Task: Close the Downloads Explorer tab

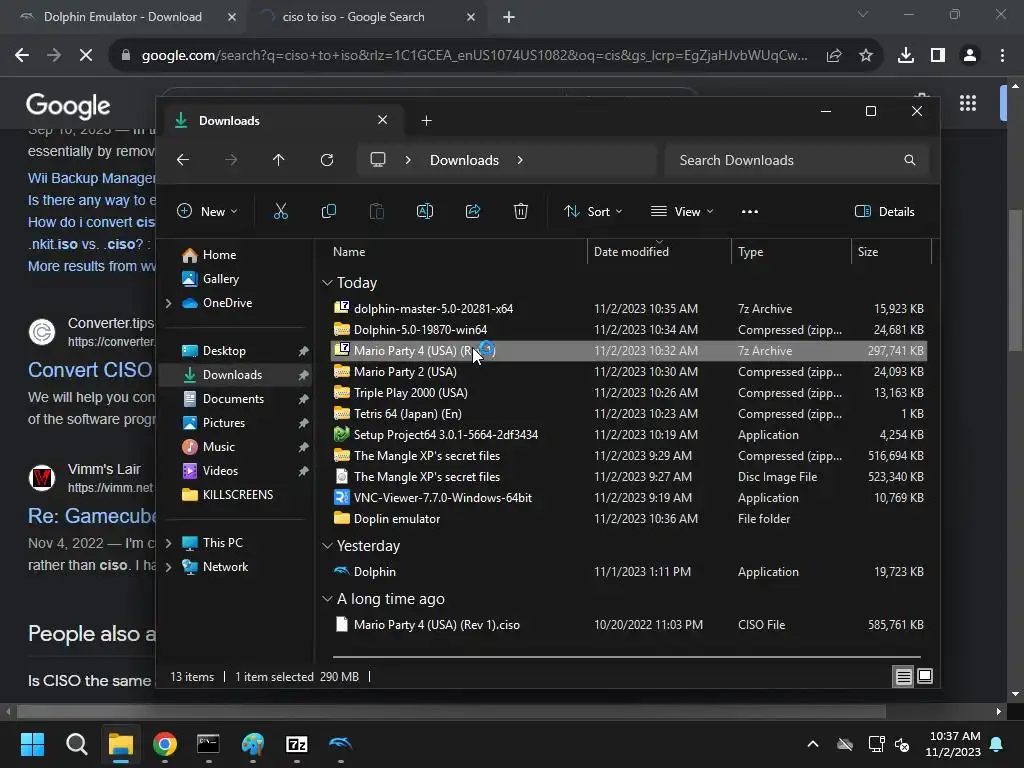Action: (x=383, y=120)
